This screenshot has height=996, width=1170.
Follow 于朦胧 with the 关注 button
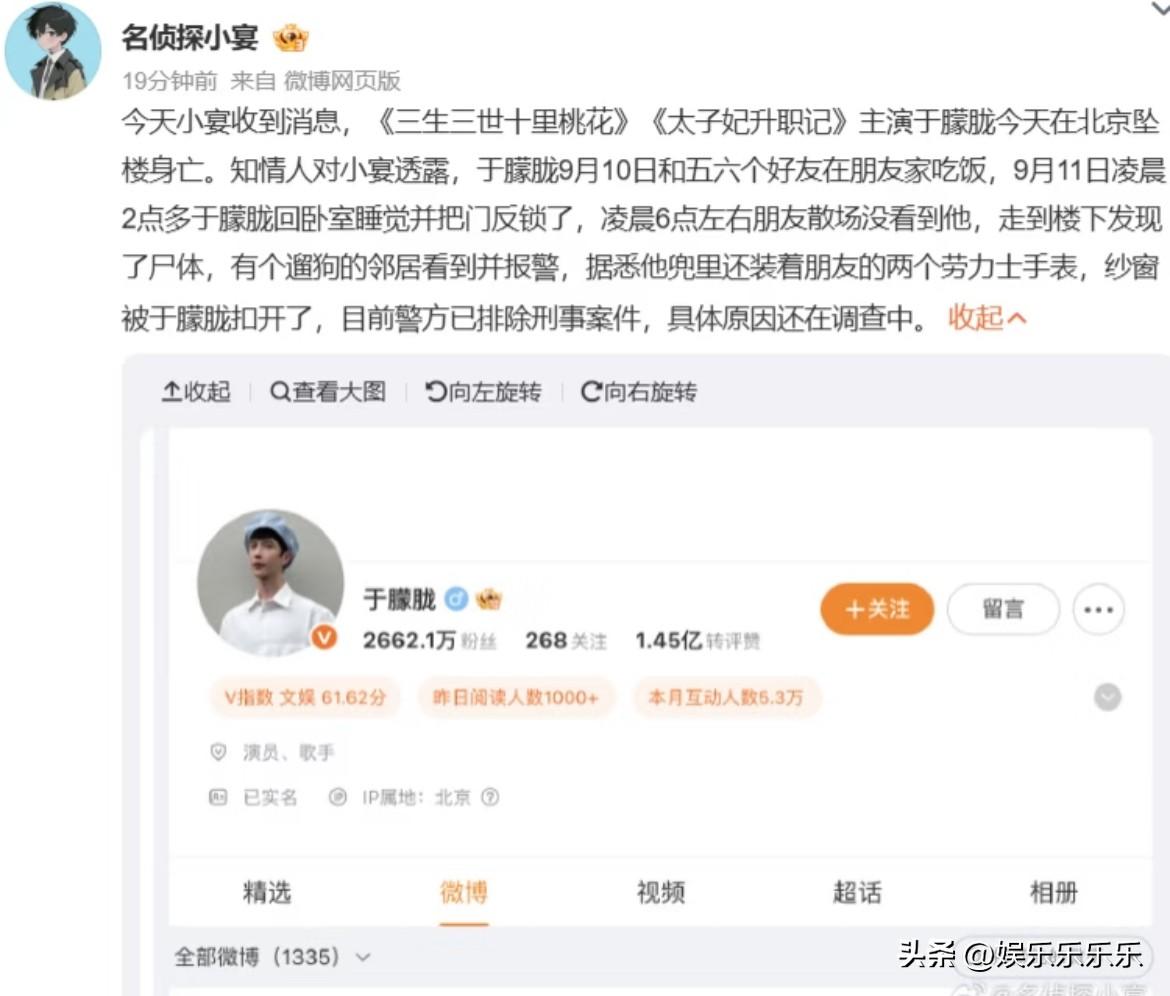pyautogui.click(x=877, y=610)
